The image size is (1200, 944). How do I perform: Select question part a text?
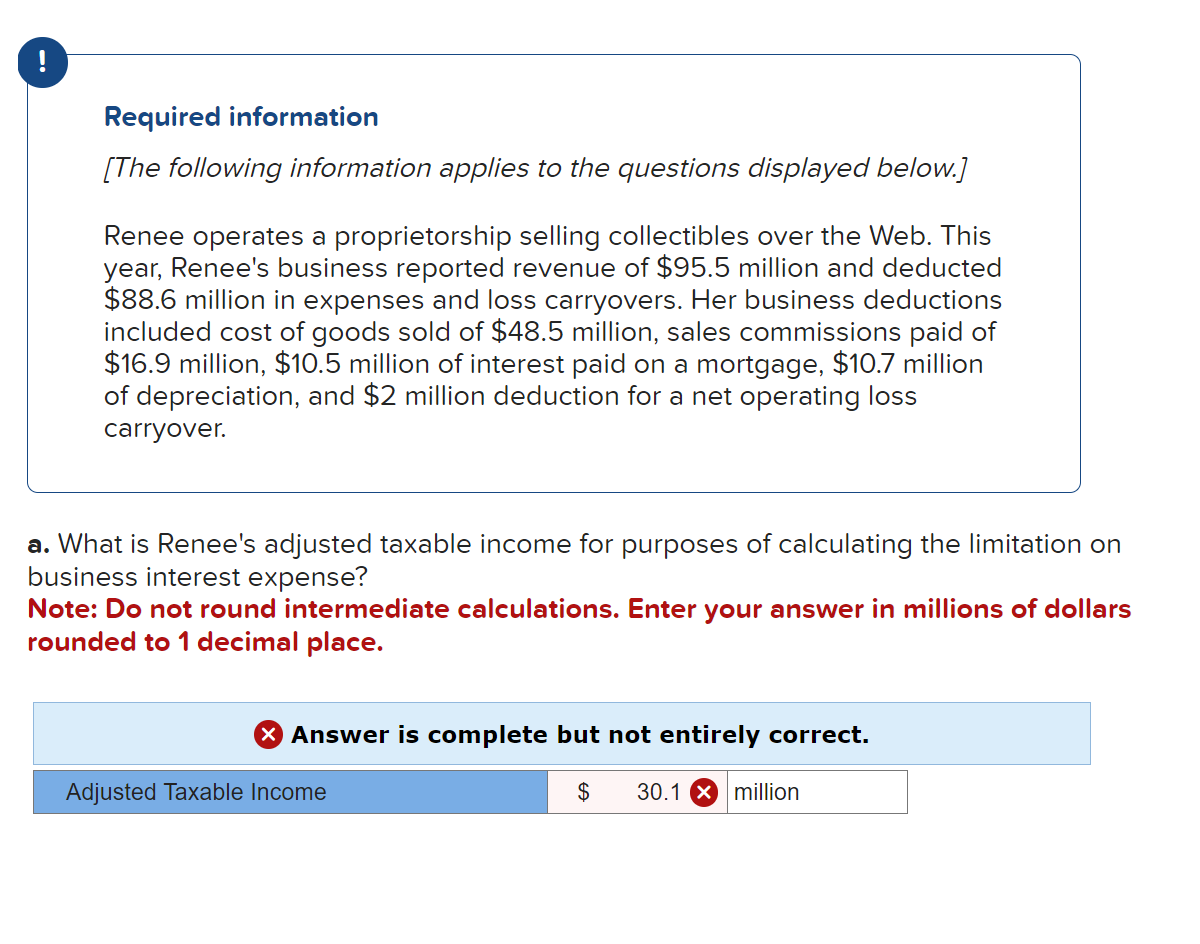tap(573, 560)
